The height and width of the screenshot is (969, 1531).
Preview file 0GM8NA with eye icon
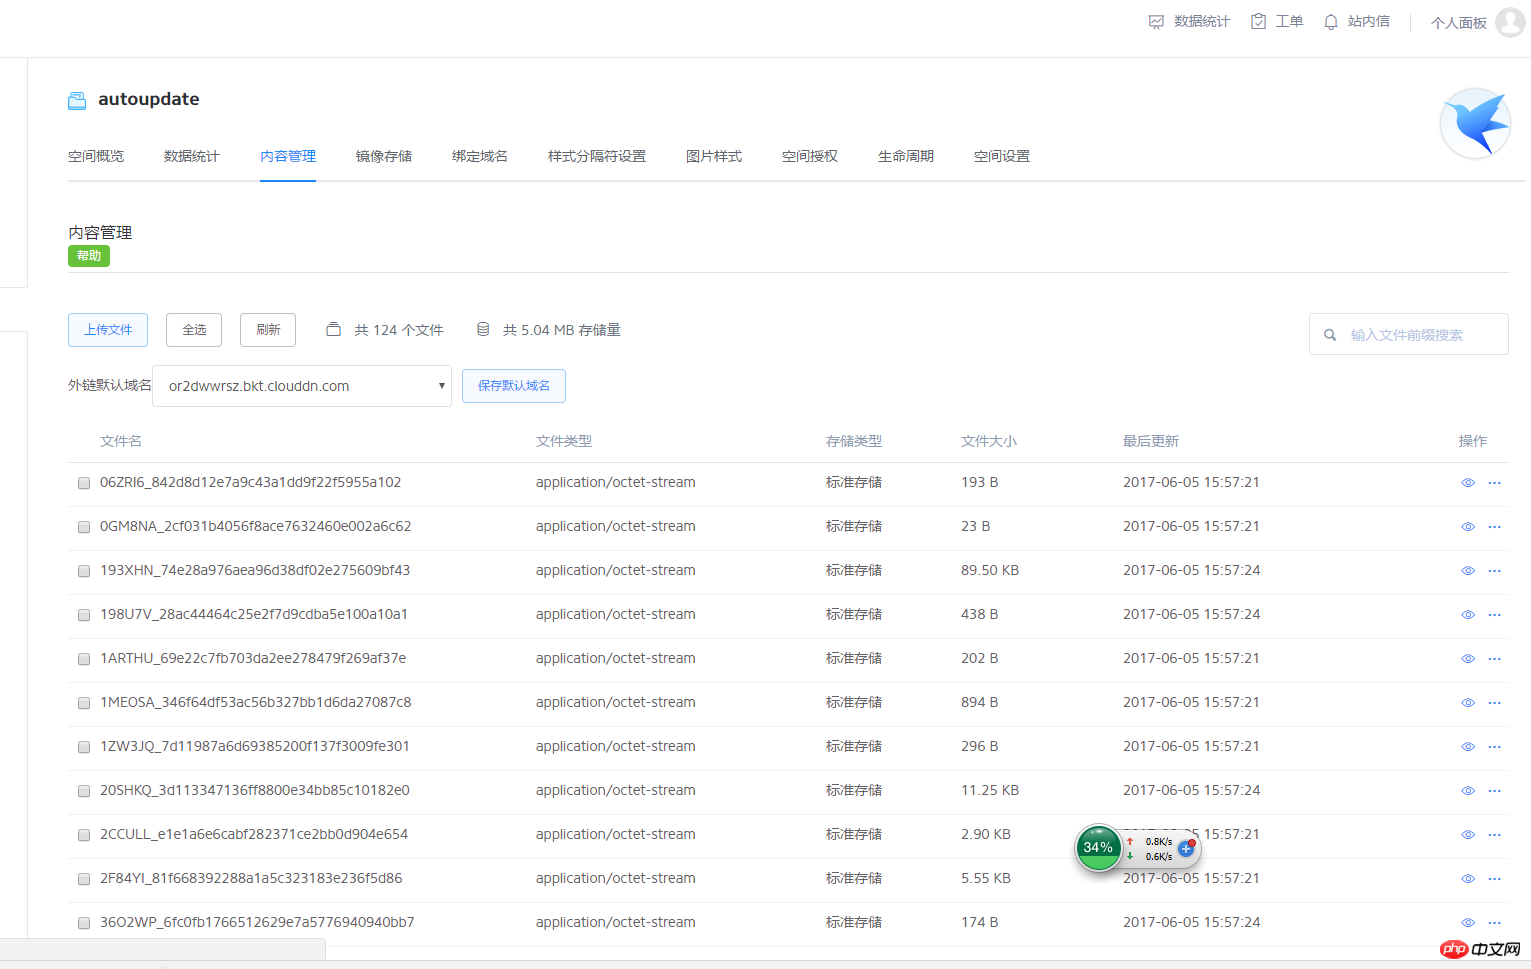(x=1468, y=527)
